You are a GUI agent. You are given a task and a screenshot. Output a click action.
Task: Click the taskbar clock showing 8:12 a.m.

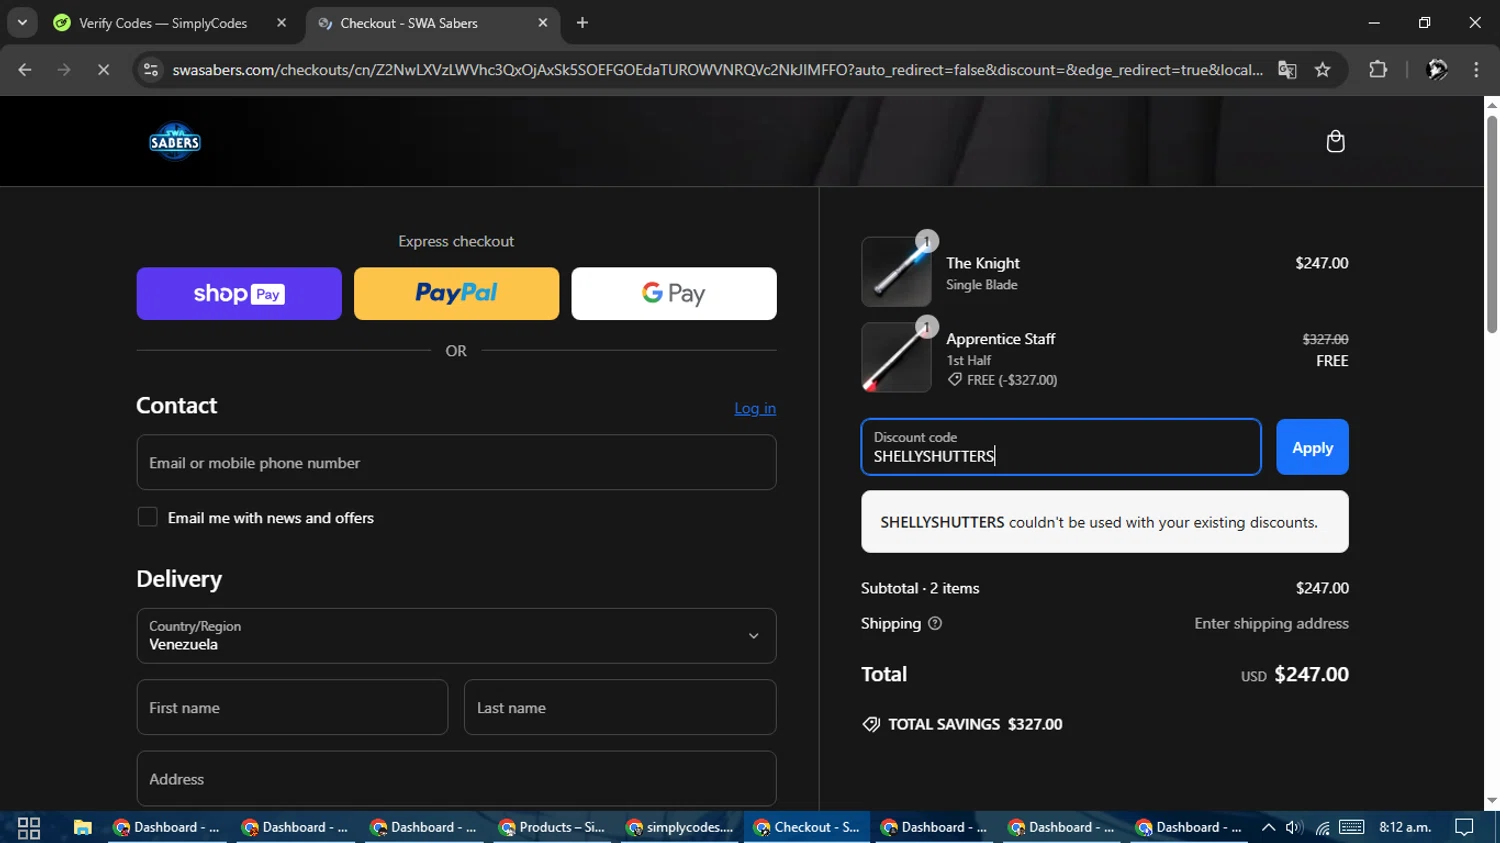(1405, 827)
